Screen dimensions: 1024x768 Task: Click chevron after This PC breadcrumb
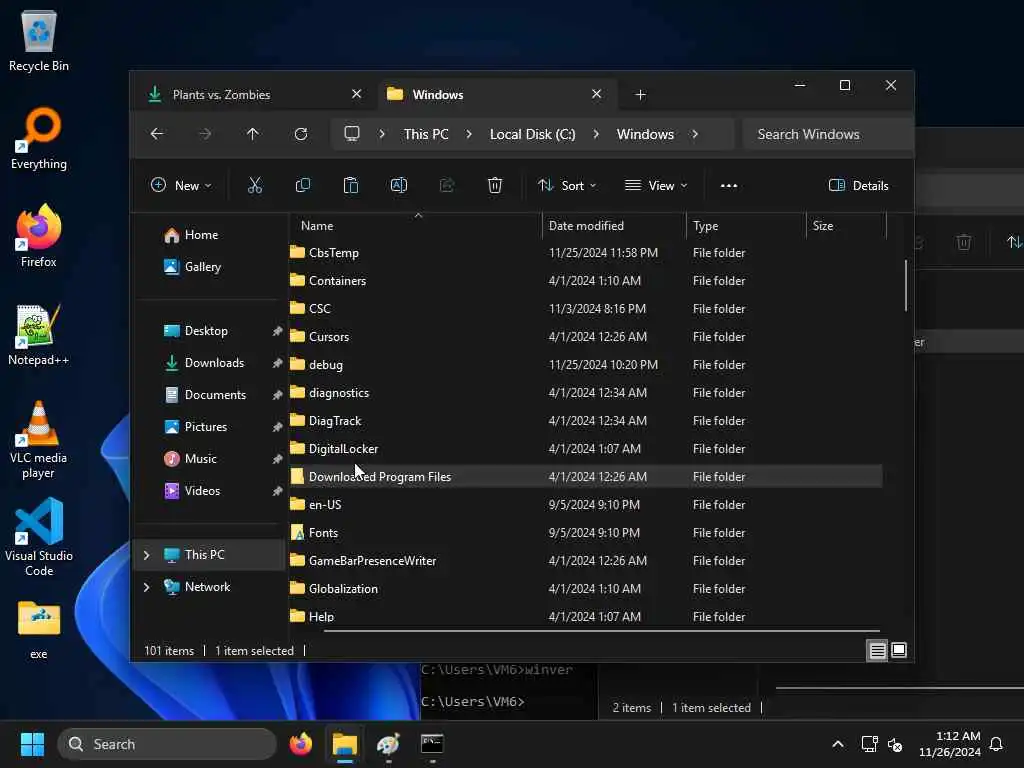469,134
